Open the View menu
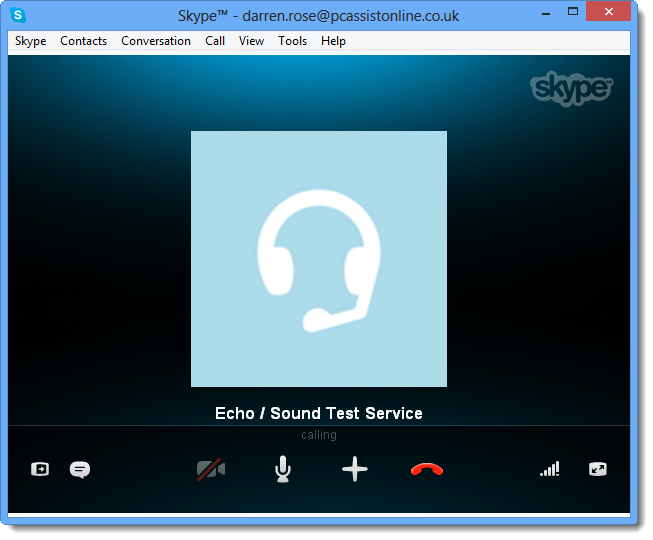Image resolution: width=653 pixels, height=540 pixels. tap(251, 41)
